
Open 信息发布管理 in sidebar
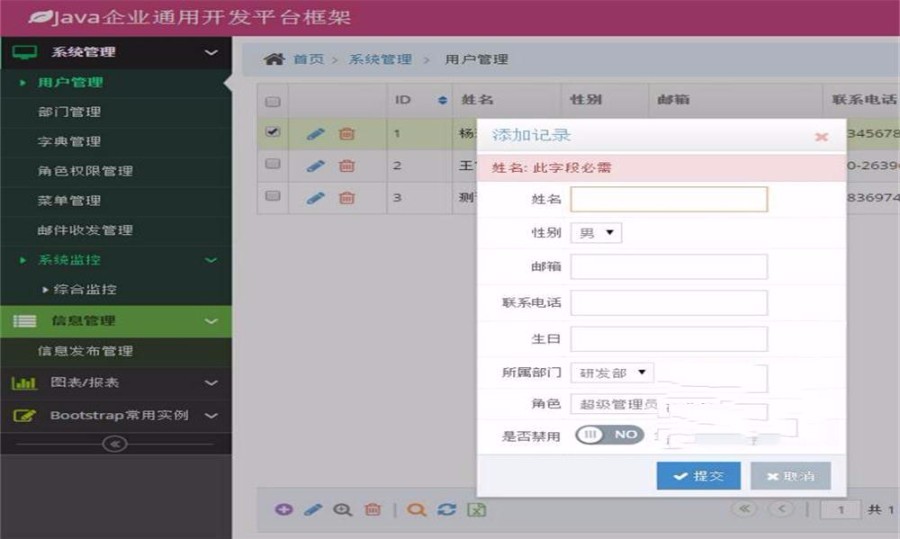(85, 351)
